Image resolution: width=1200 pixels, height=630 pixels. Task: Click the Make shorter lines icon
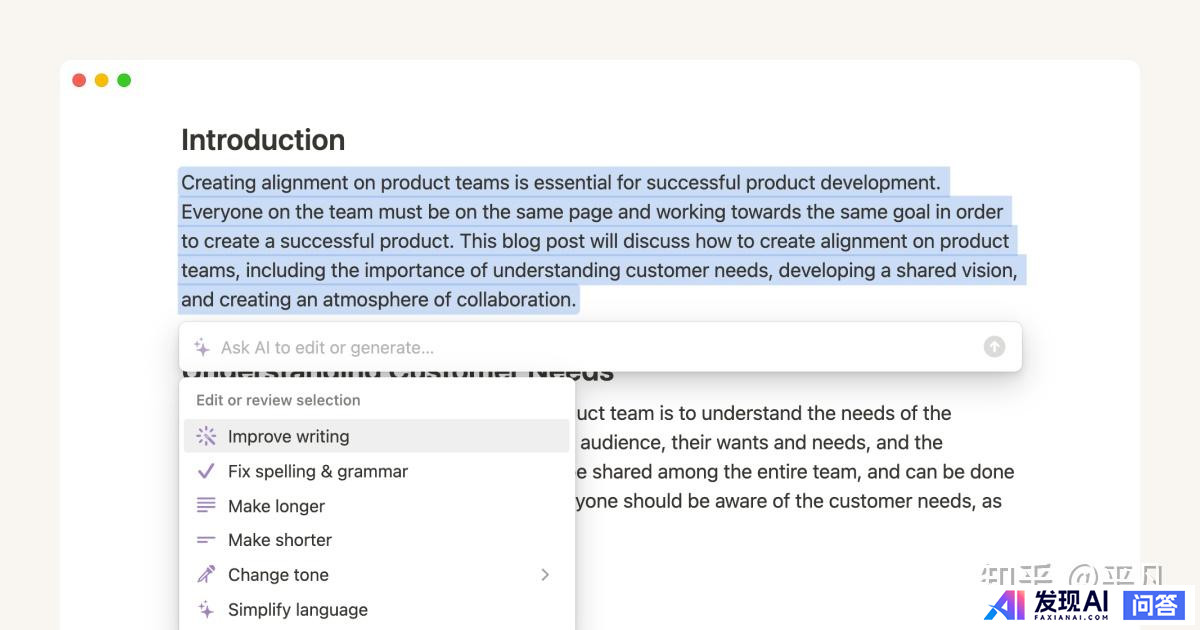(206, 540)
